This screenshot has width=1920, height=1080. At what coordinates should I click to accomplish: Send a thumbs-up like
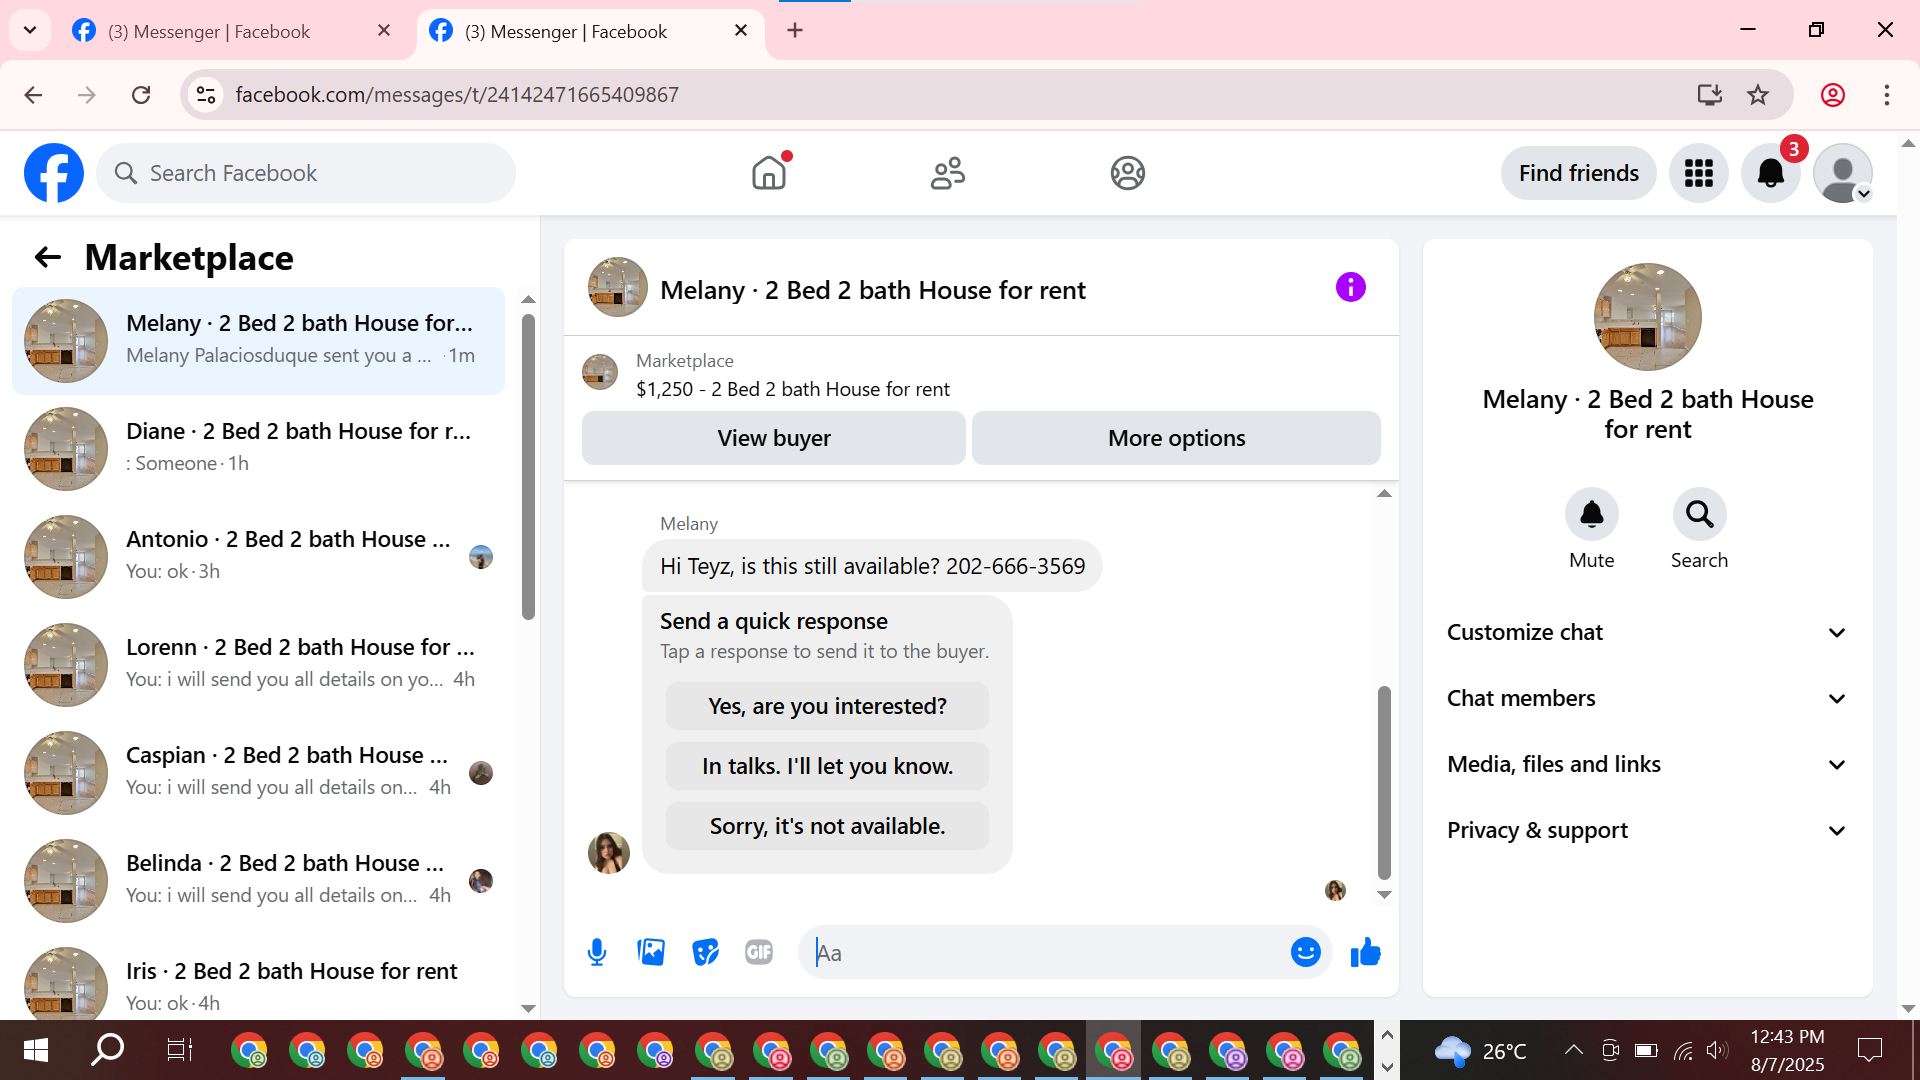(1365, 952)
